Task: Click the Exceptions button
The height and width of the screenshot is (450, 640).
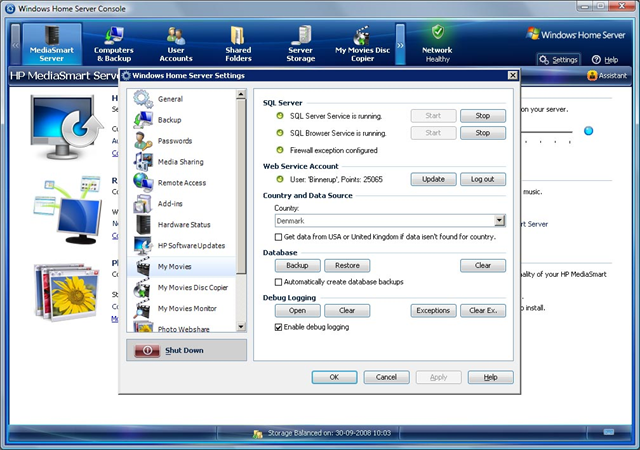Action: click(433, 311)
